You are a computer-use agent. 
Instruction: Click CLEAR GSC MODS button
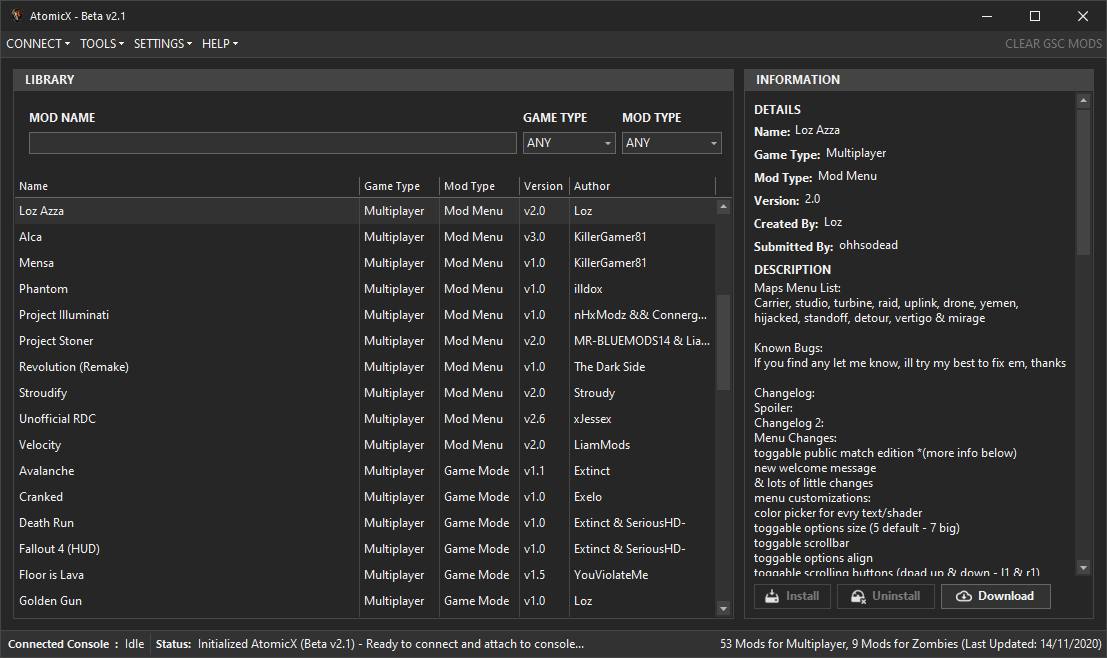pyautogui.click(x=1053, y=44)
